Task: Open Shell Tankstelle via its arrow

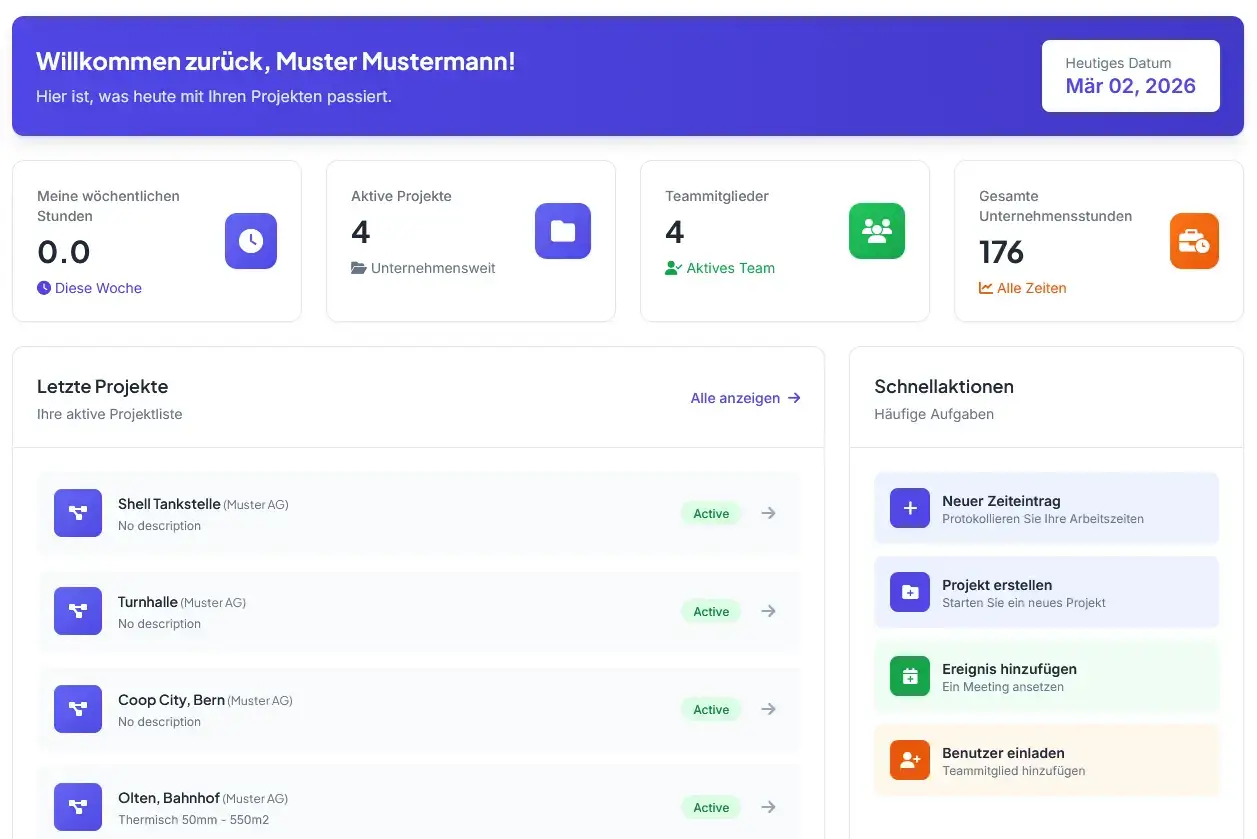Action: [x=768, y=513]
